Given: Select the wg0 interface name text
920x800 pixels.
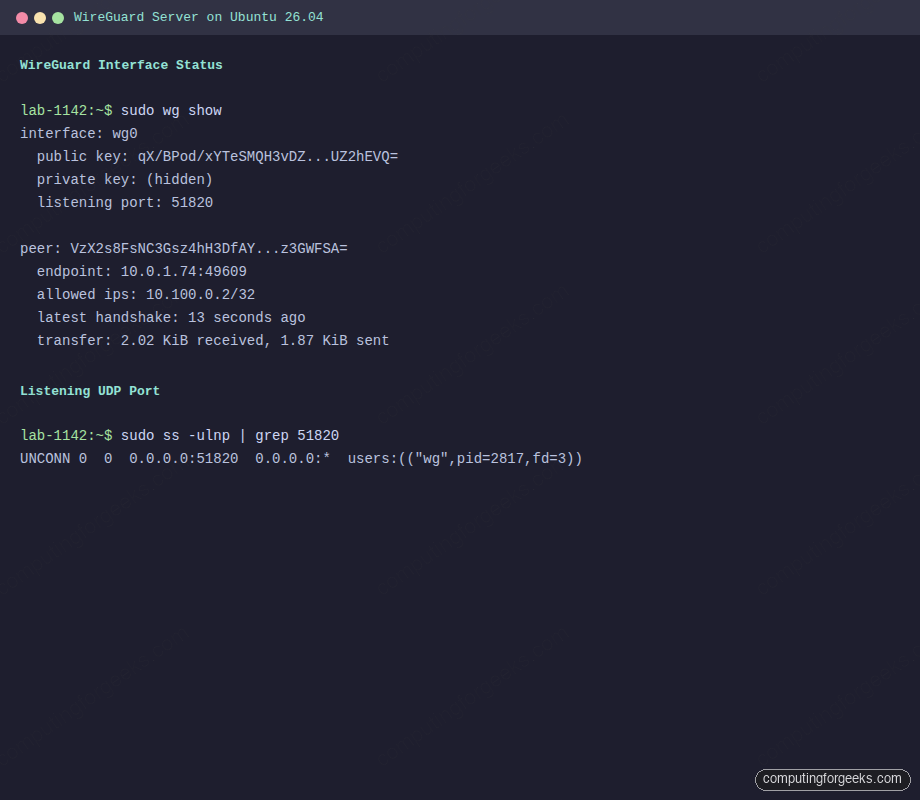Looking at the screenshot, I should (125, 133).
